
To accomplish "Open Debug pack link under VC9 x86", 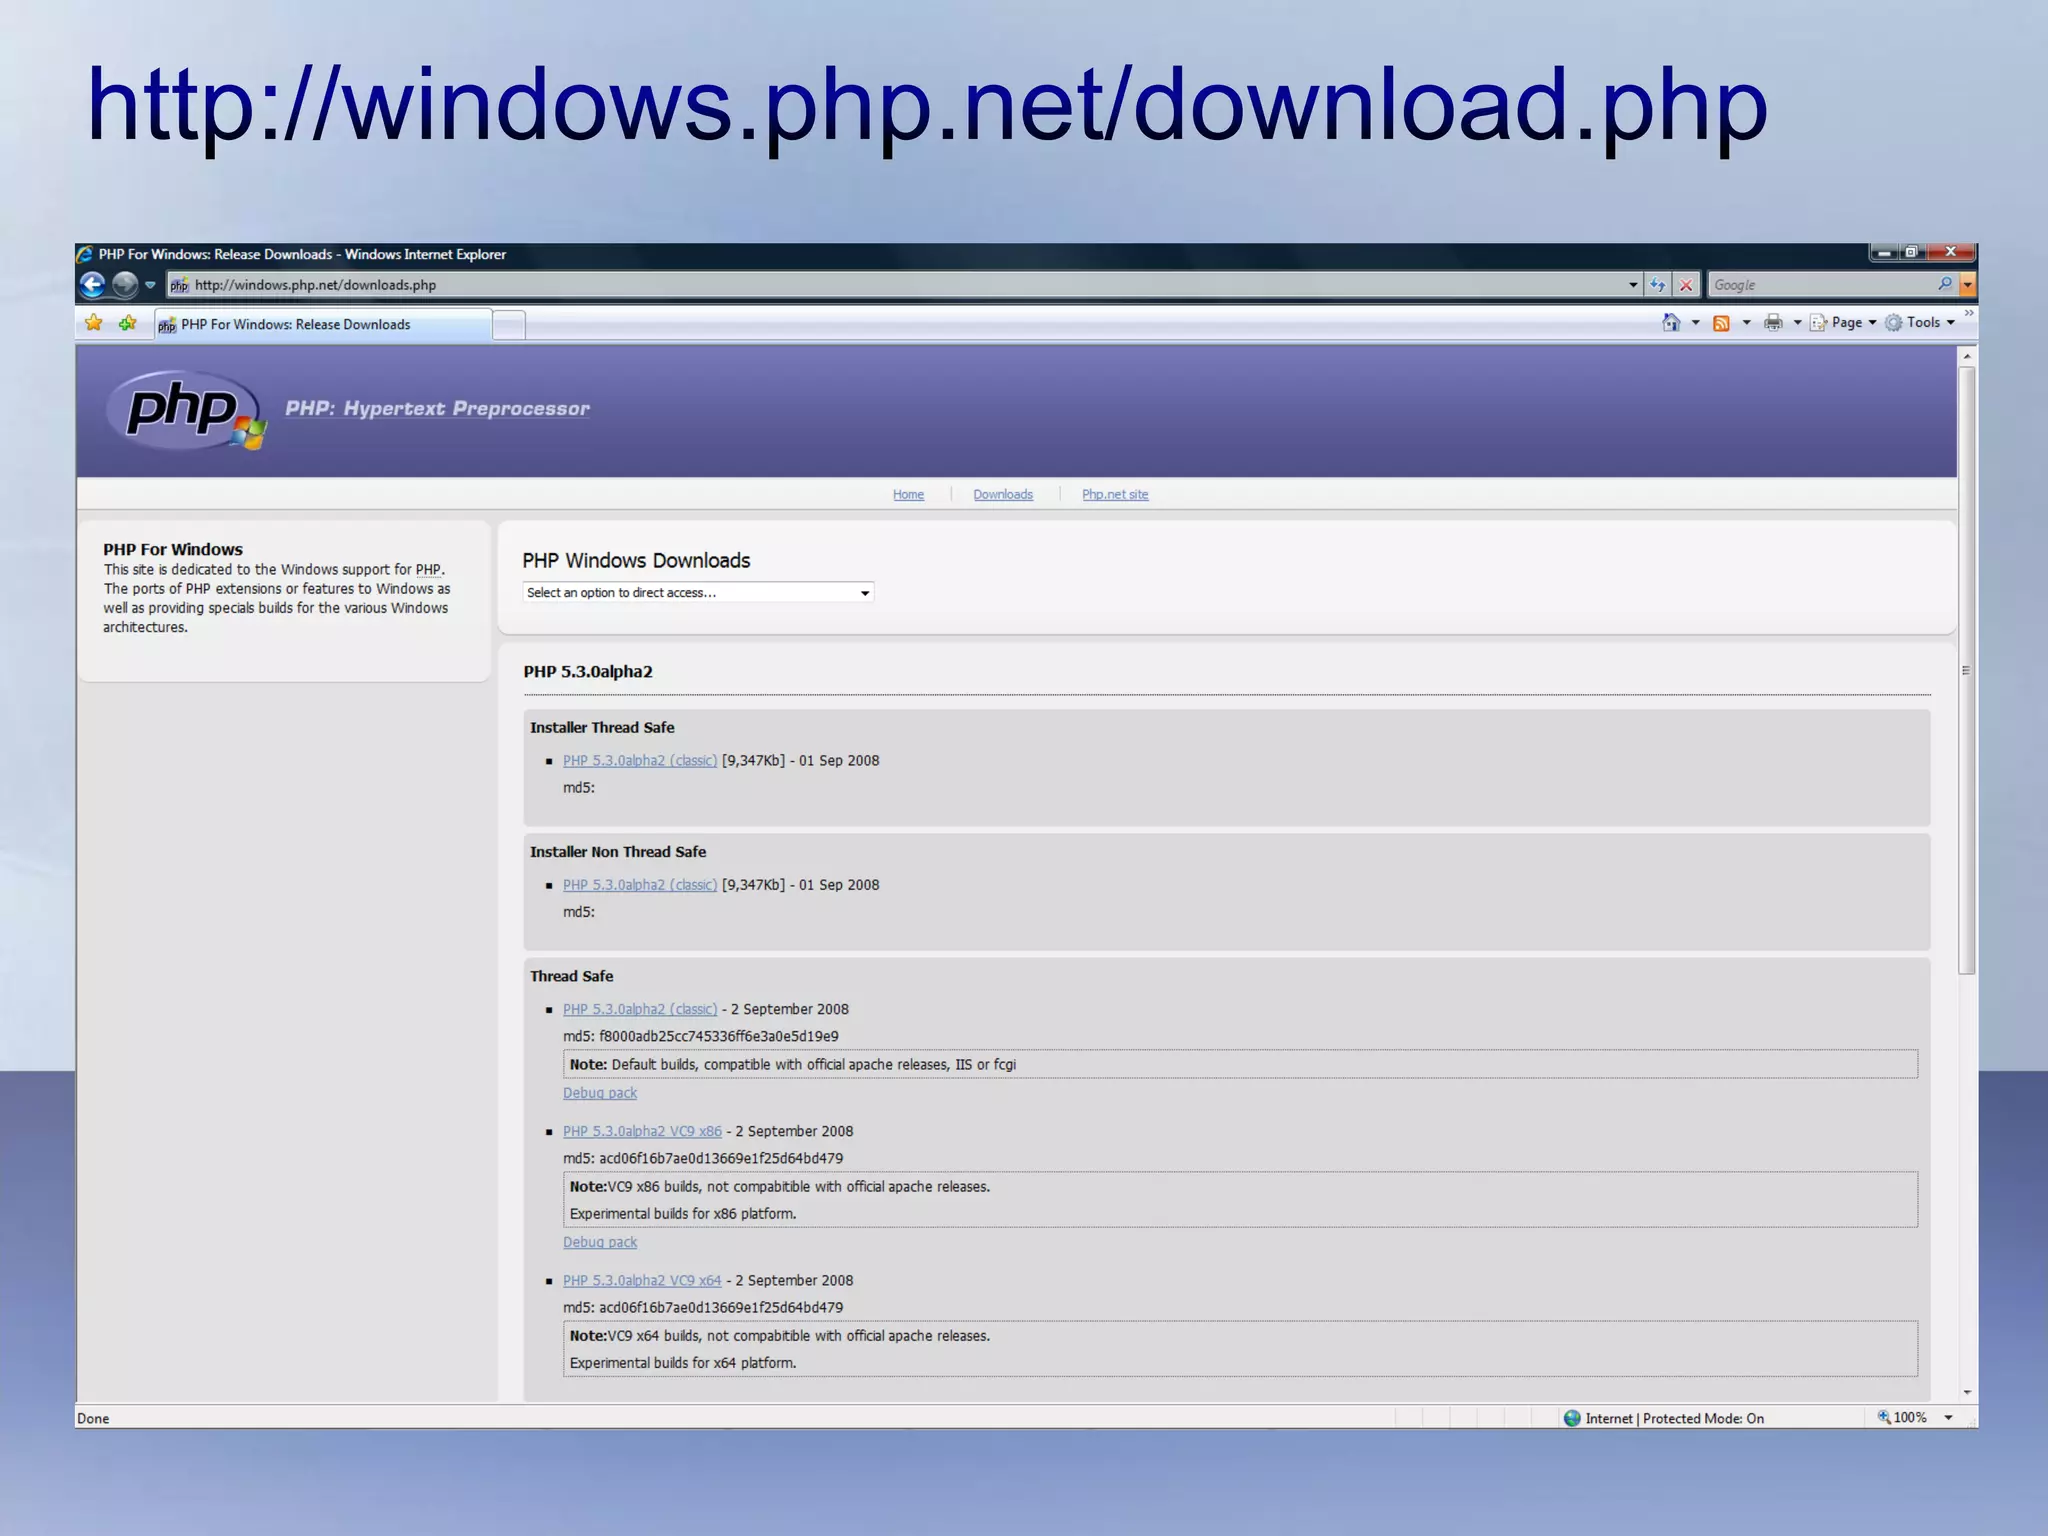I will pyautogui.click(x=600, y=1242).
